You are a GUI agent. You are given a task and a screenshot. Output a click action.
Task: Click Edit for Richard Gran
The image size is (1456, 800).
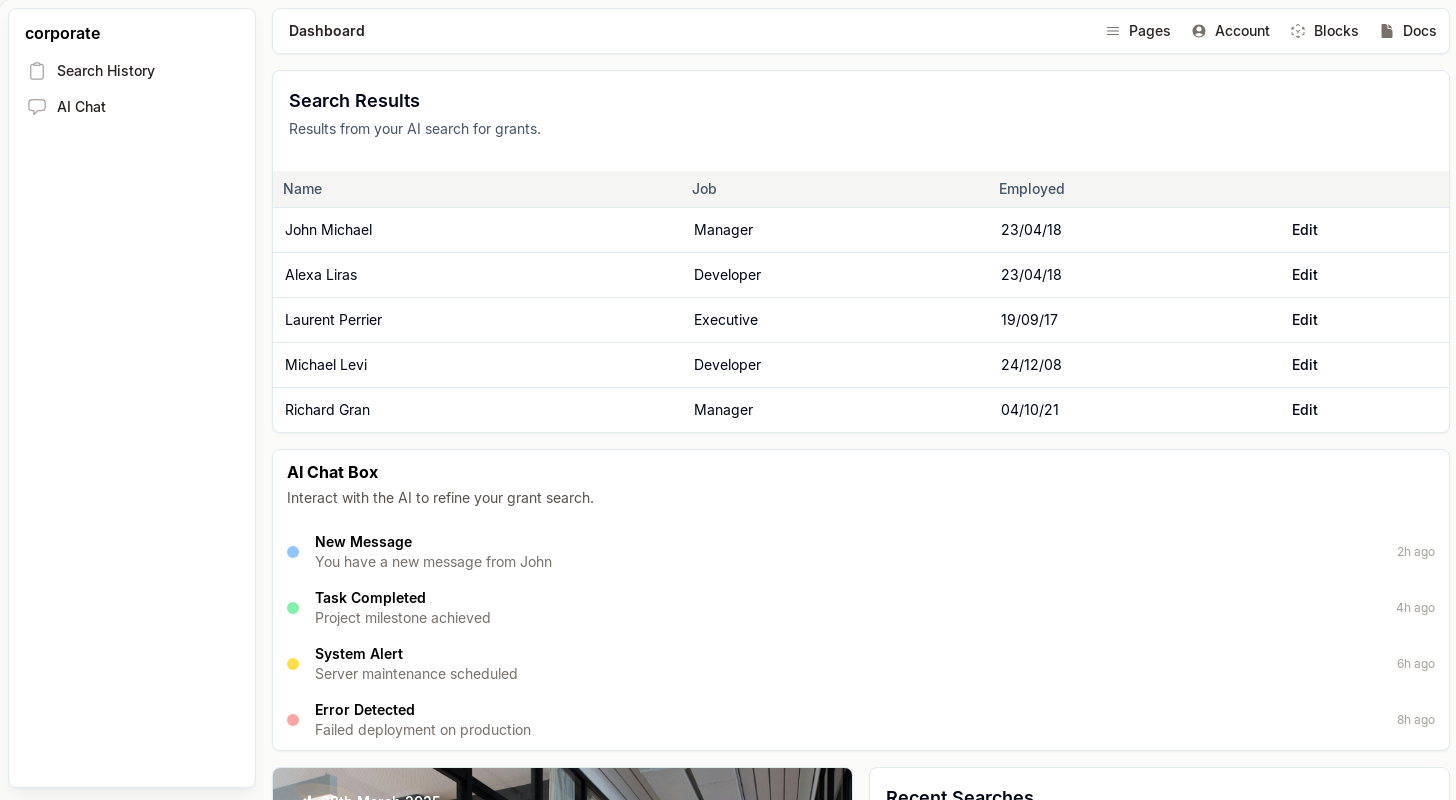(1304, 410)
